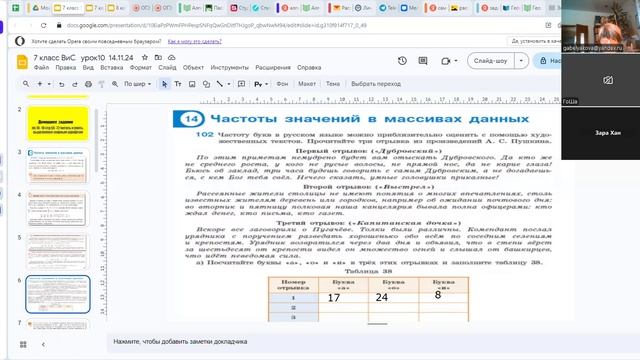The width and height of the screenshot is (640, 360).
Task: Click table cell with value 24
Action: pos(393,298)
